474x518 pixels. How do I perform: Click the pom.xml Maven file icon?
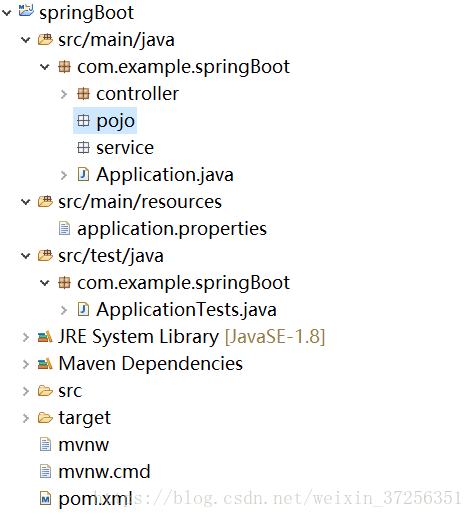45,499
